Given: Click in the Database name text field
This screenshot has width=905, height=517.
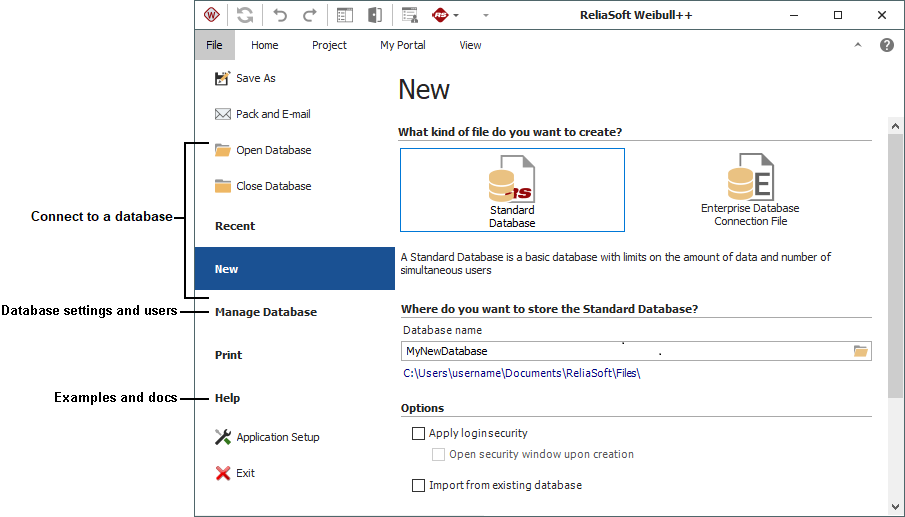Looking at the screenshot, I should click(x=620, y=351).
